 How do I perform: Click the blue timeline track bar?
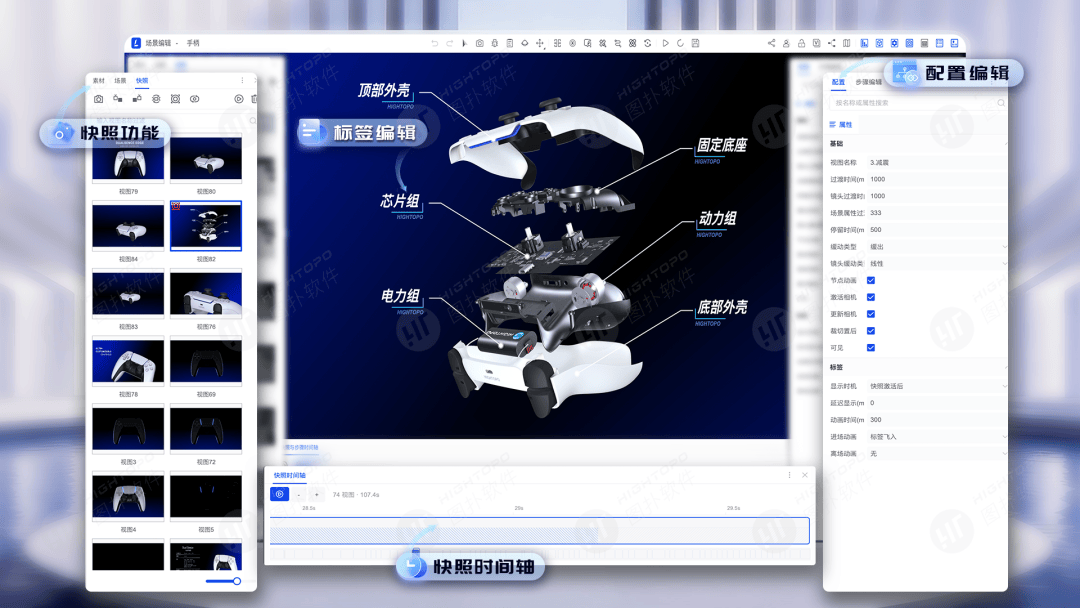coord(539,531)
